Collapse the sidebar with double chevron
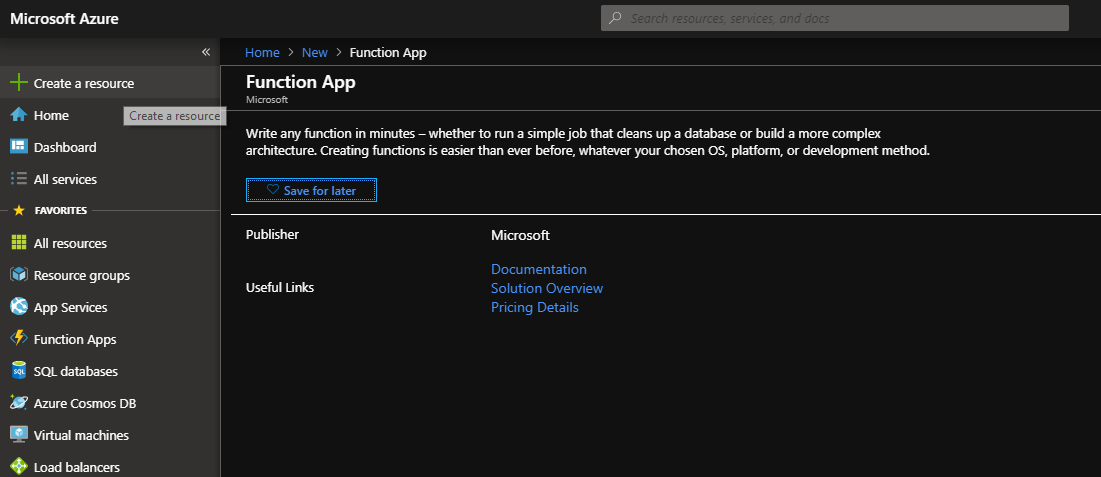Screen dimensions: 1101x477 tap(206, 52)
